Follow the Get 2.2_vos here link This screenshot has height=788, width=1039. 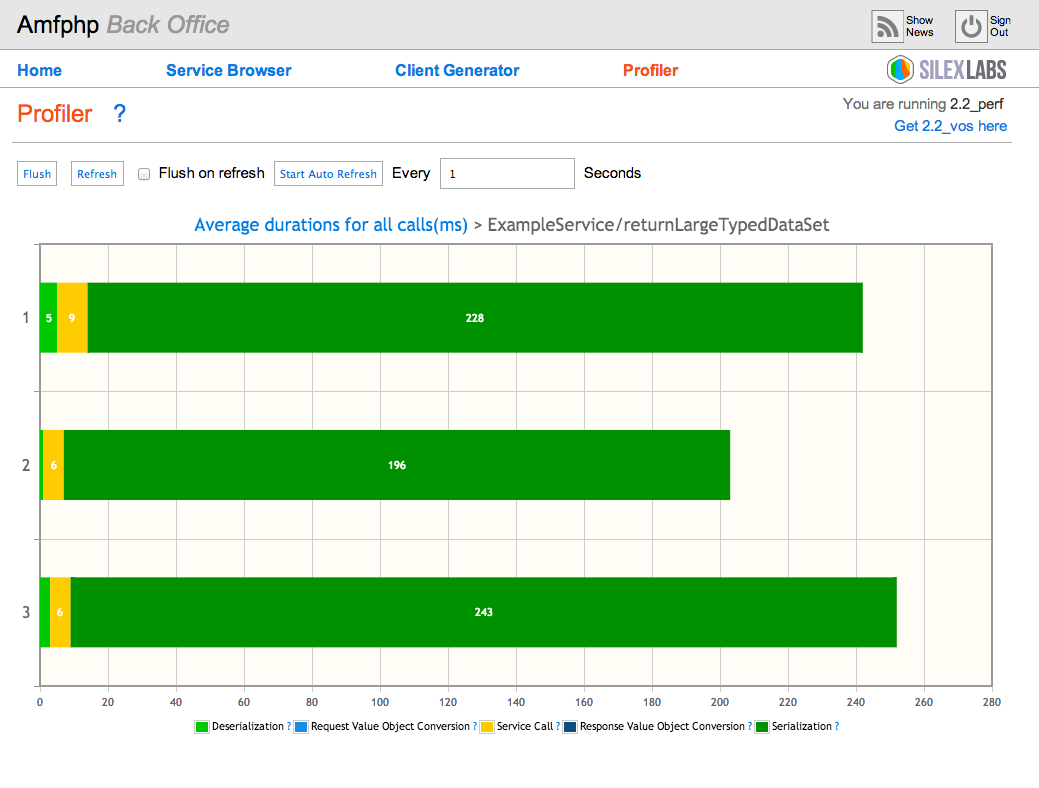[x=950, y=126]
